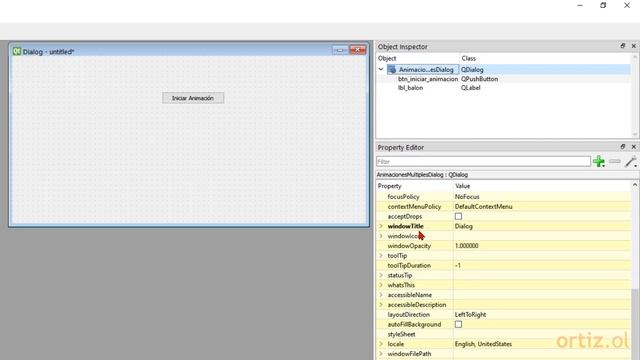
Task: Close the Dialog form window
Action: 358,50
